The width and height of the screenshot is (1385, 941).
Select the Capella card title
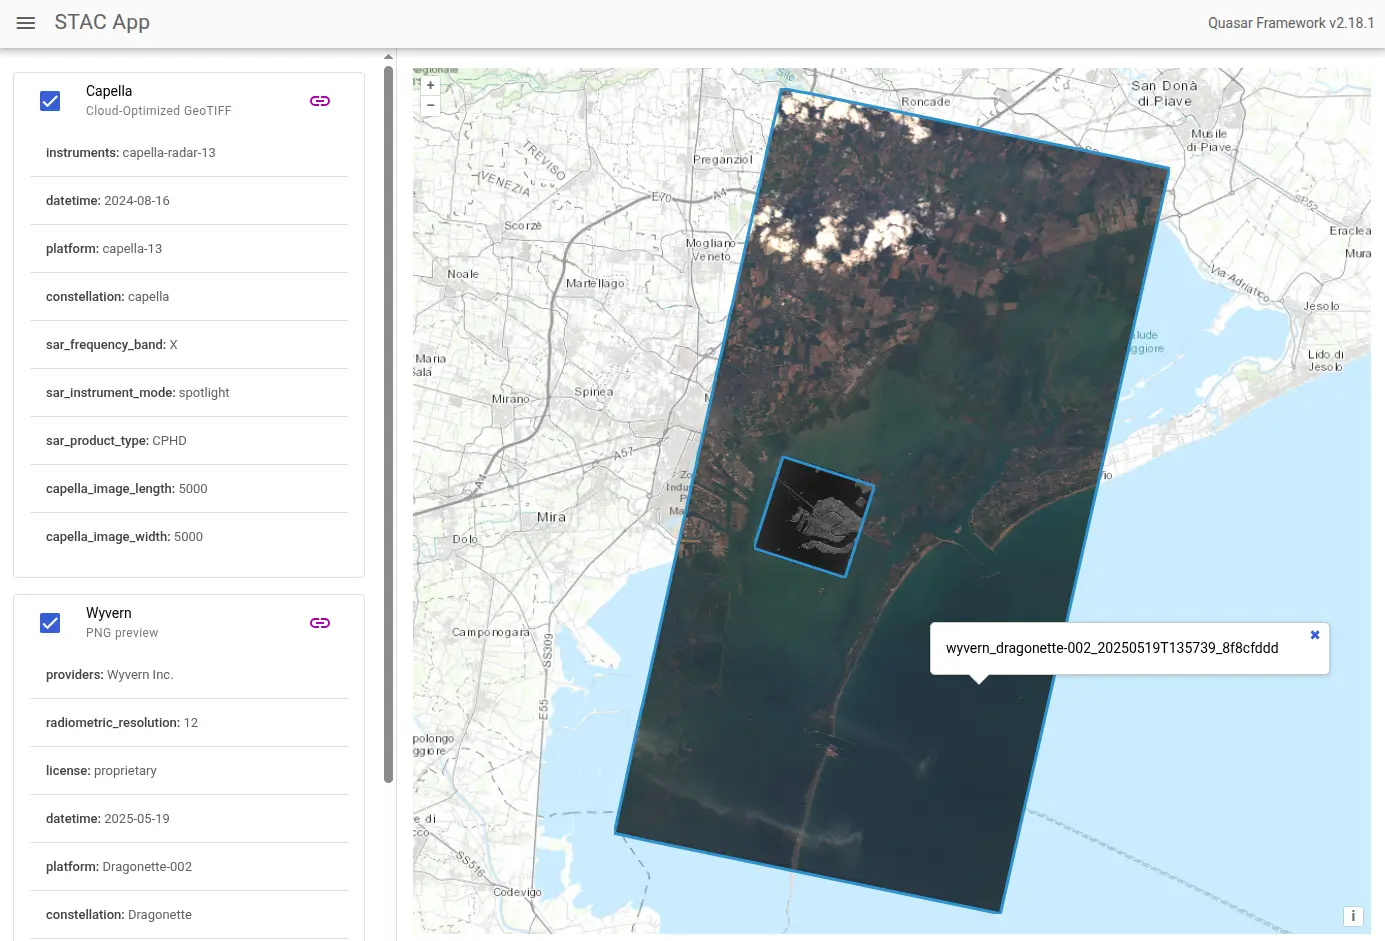coord(109,91)
